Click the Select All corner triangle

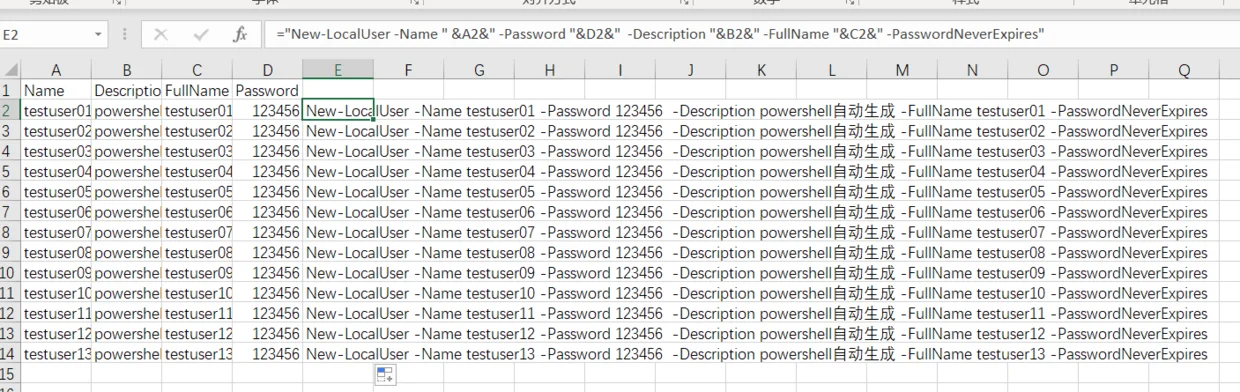pyautogui.click(x=11, y=70)
